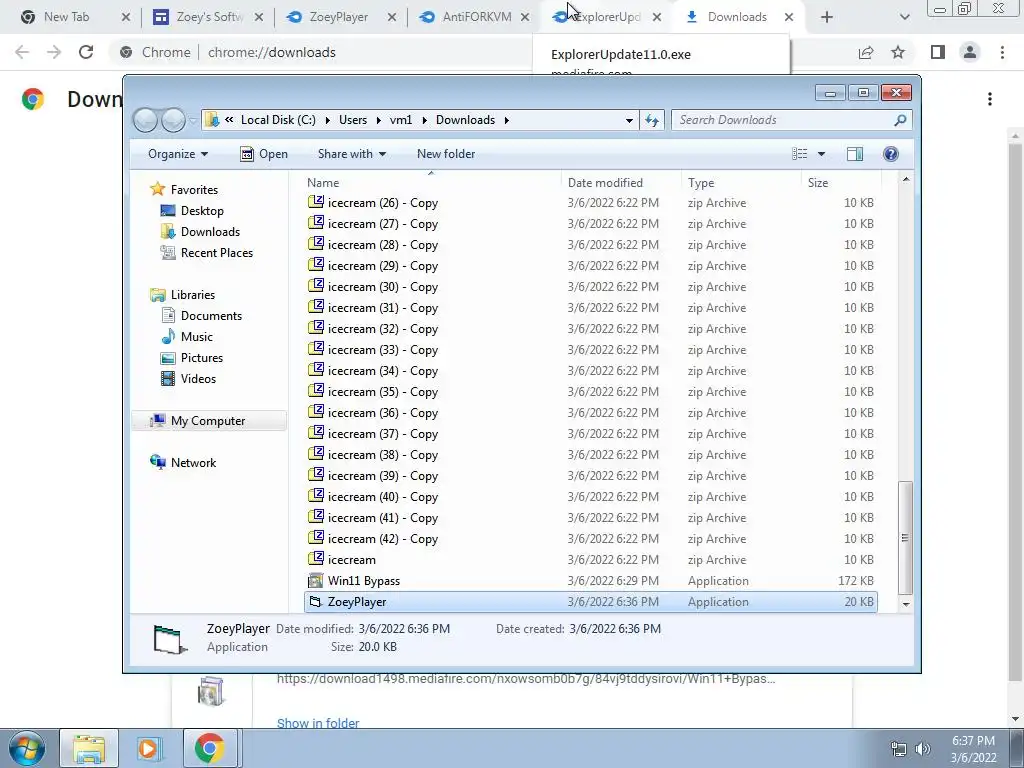Viewport: 1024px width, 768px height.
Task: Open the Organize dropdown menu
Action: point(178,154)
